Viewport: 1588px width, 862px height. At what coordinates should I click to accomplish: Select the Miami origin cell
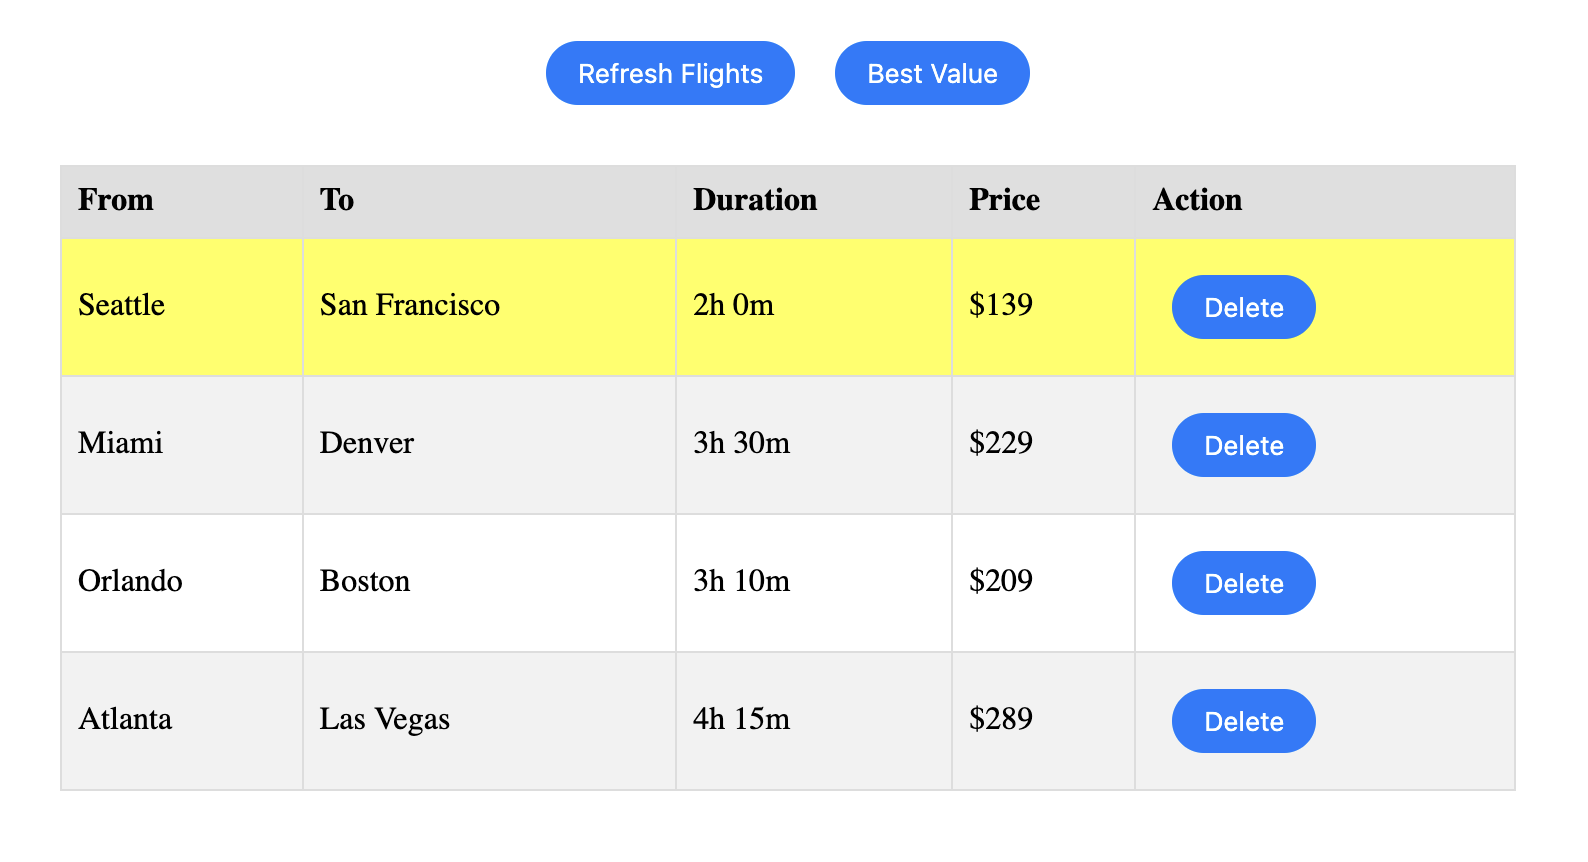coord(121,443)
